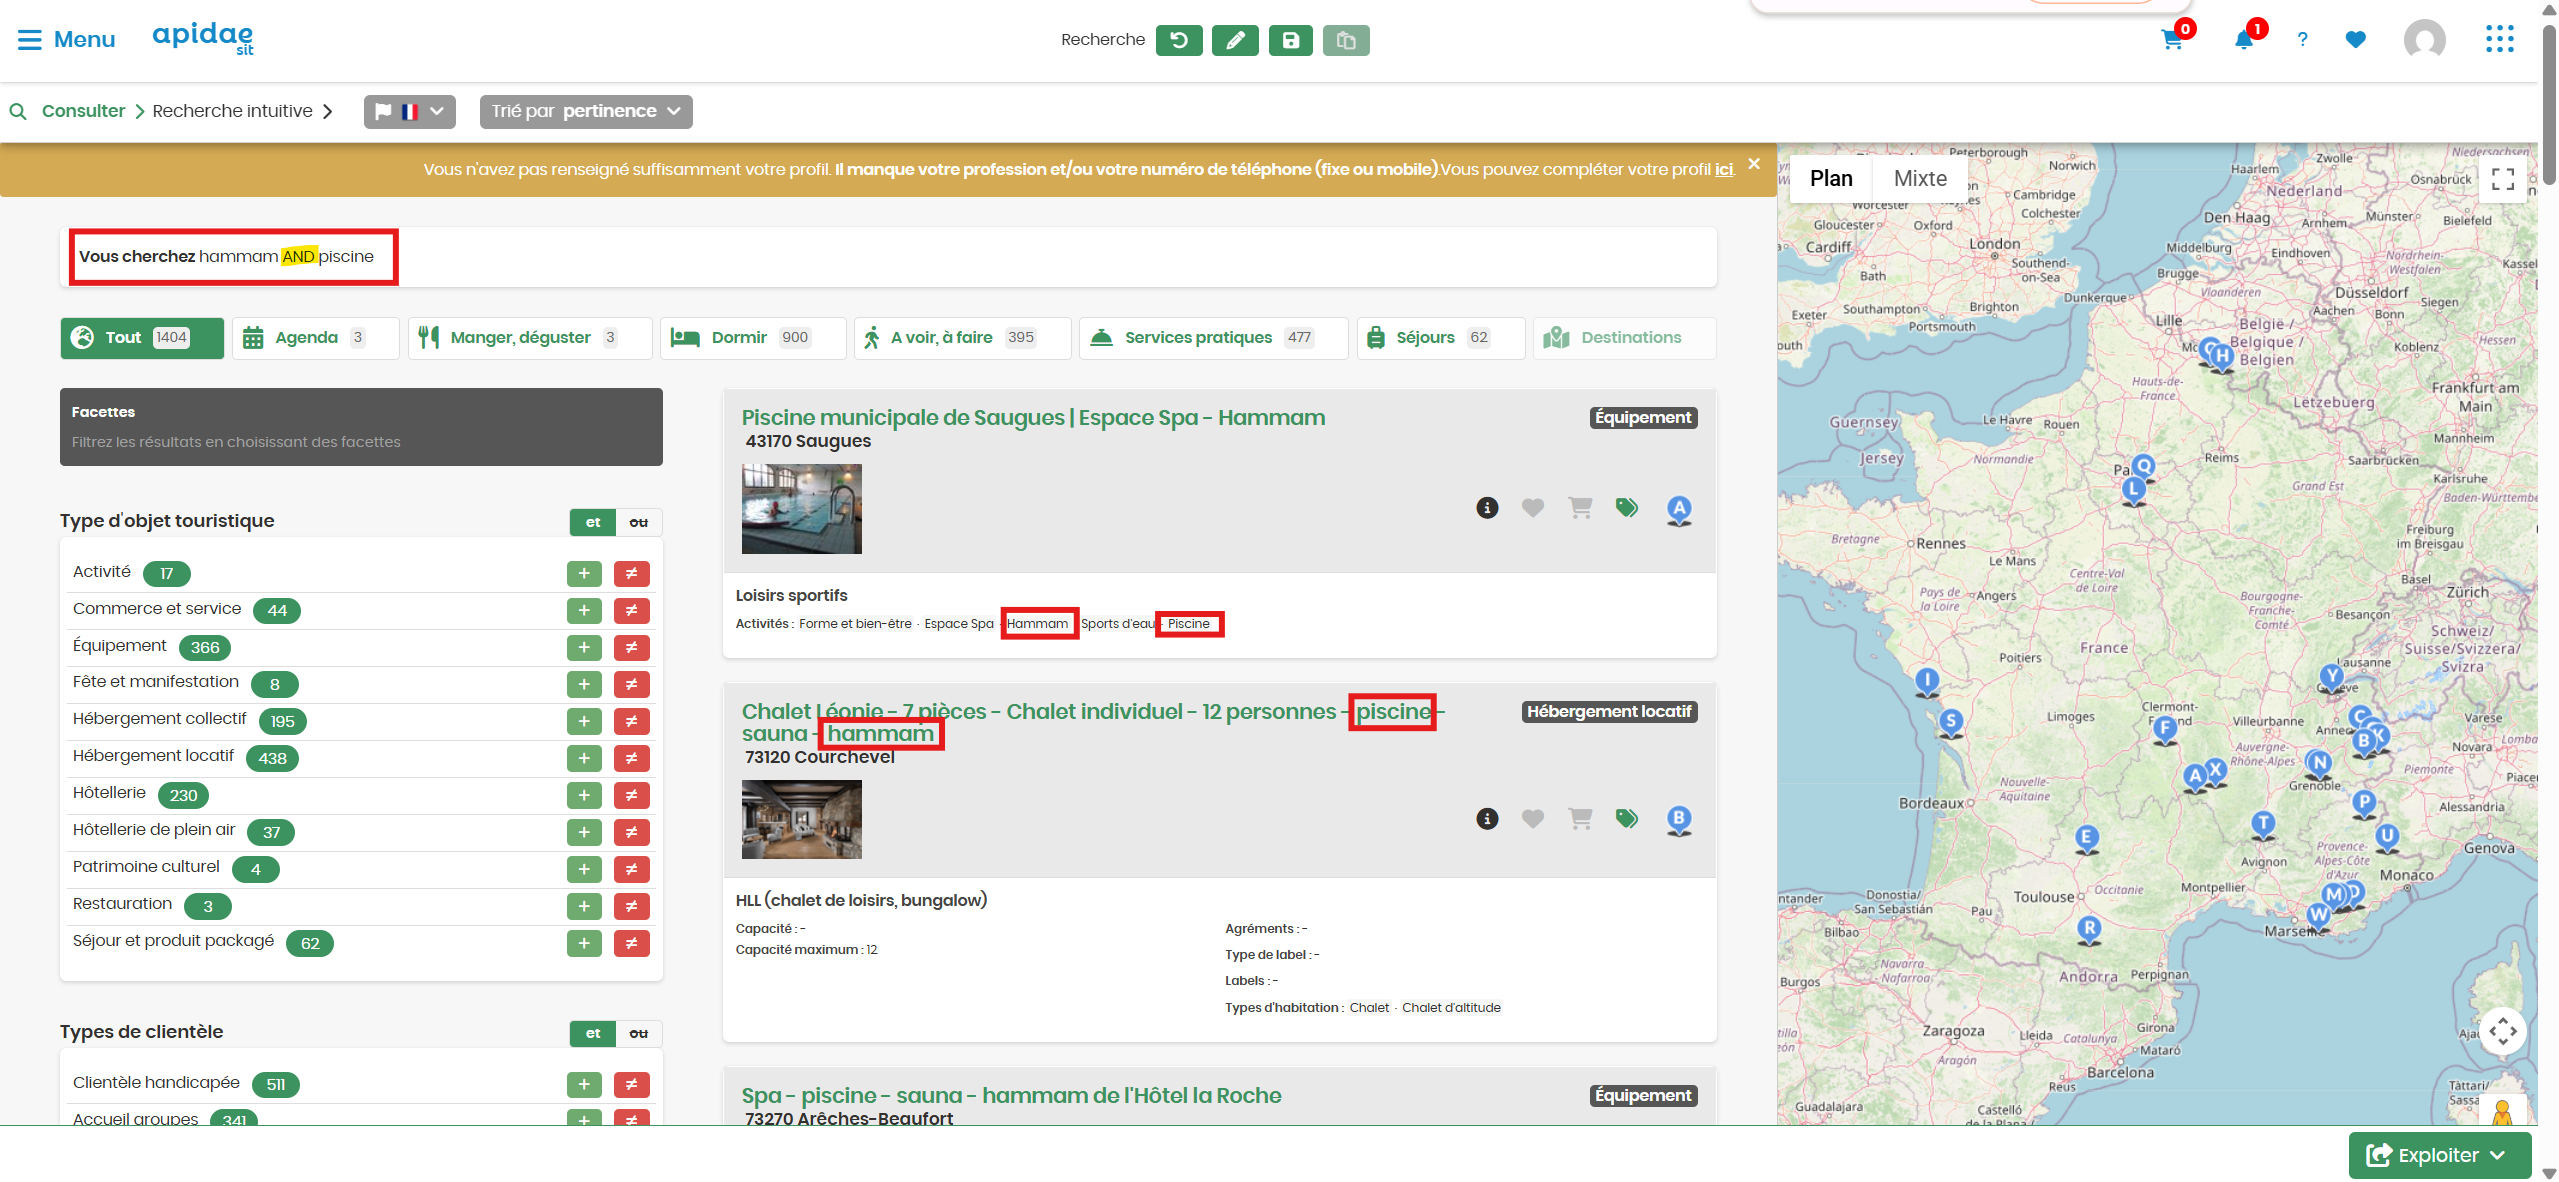Click tag icon for Piscine municipale de Saugues
Image resolution: width=2559 pixels, height=1182 pixels.
click(1626, 508)
